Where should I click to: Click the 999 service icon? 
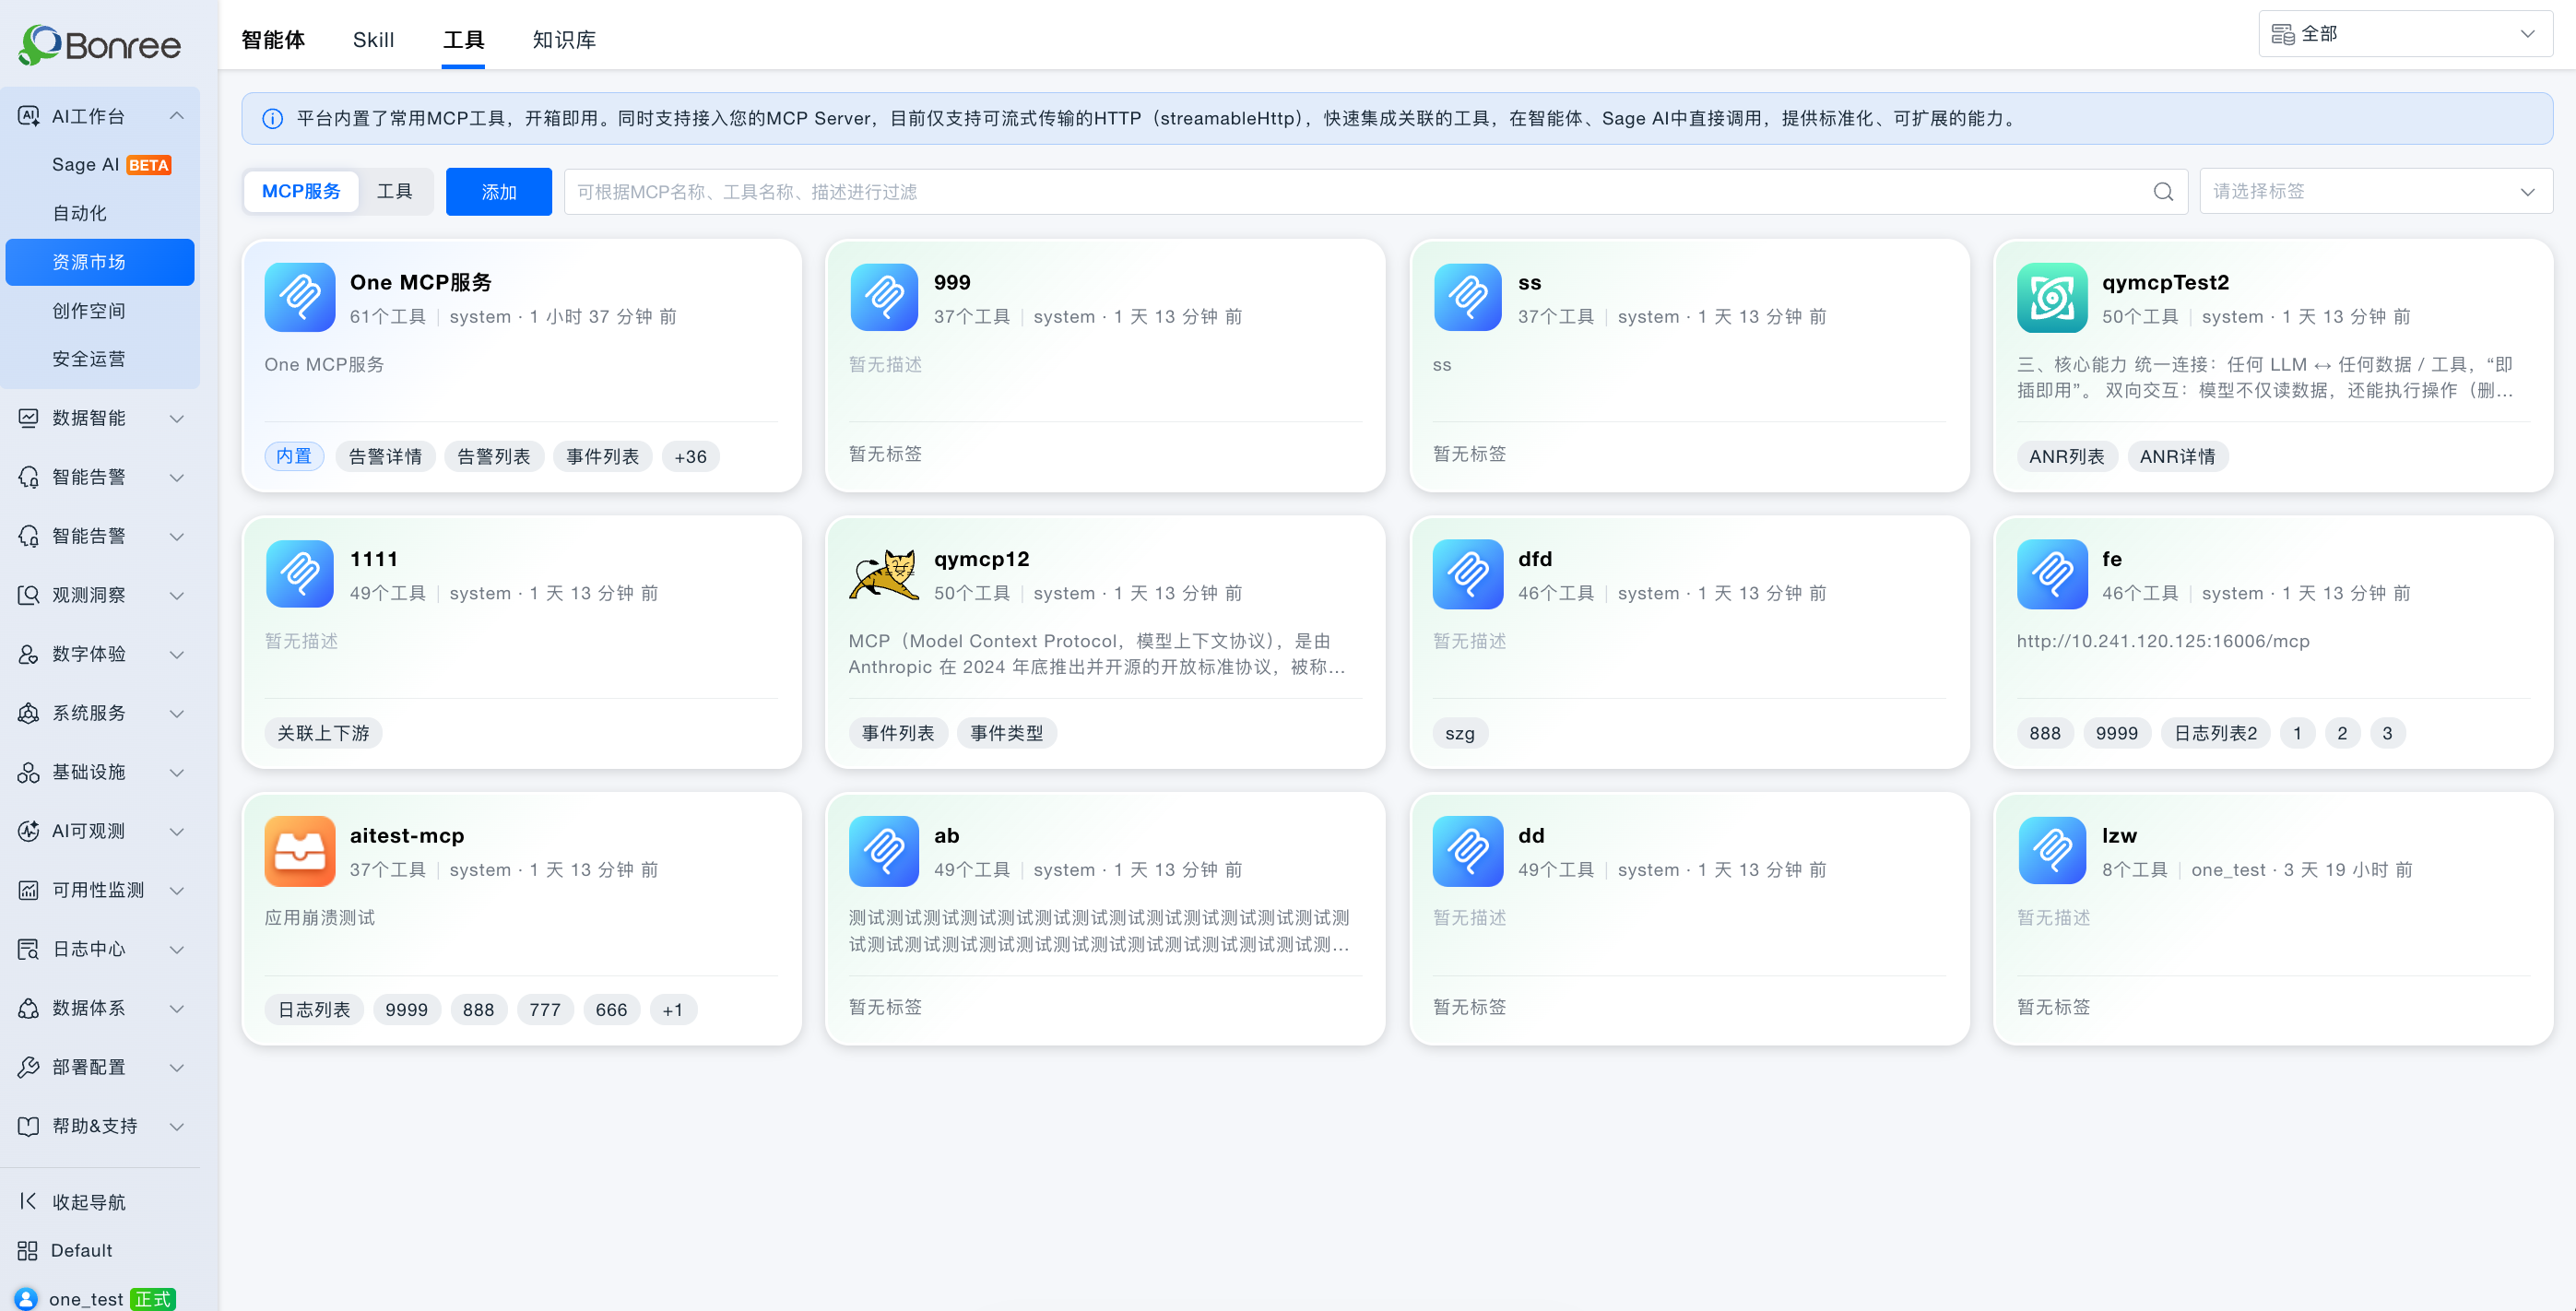[884, 297]
